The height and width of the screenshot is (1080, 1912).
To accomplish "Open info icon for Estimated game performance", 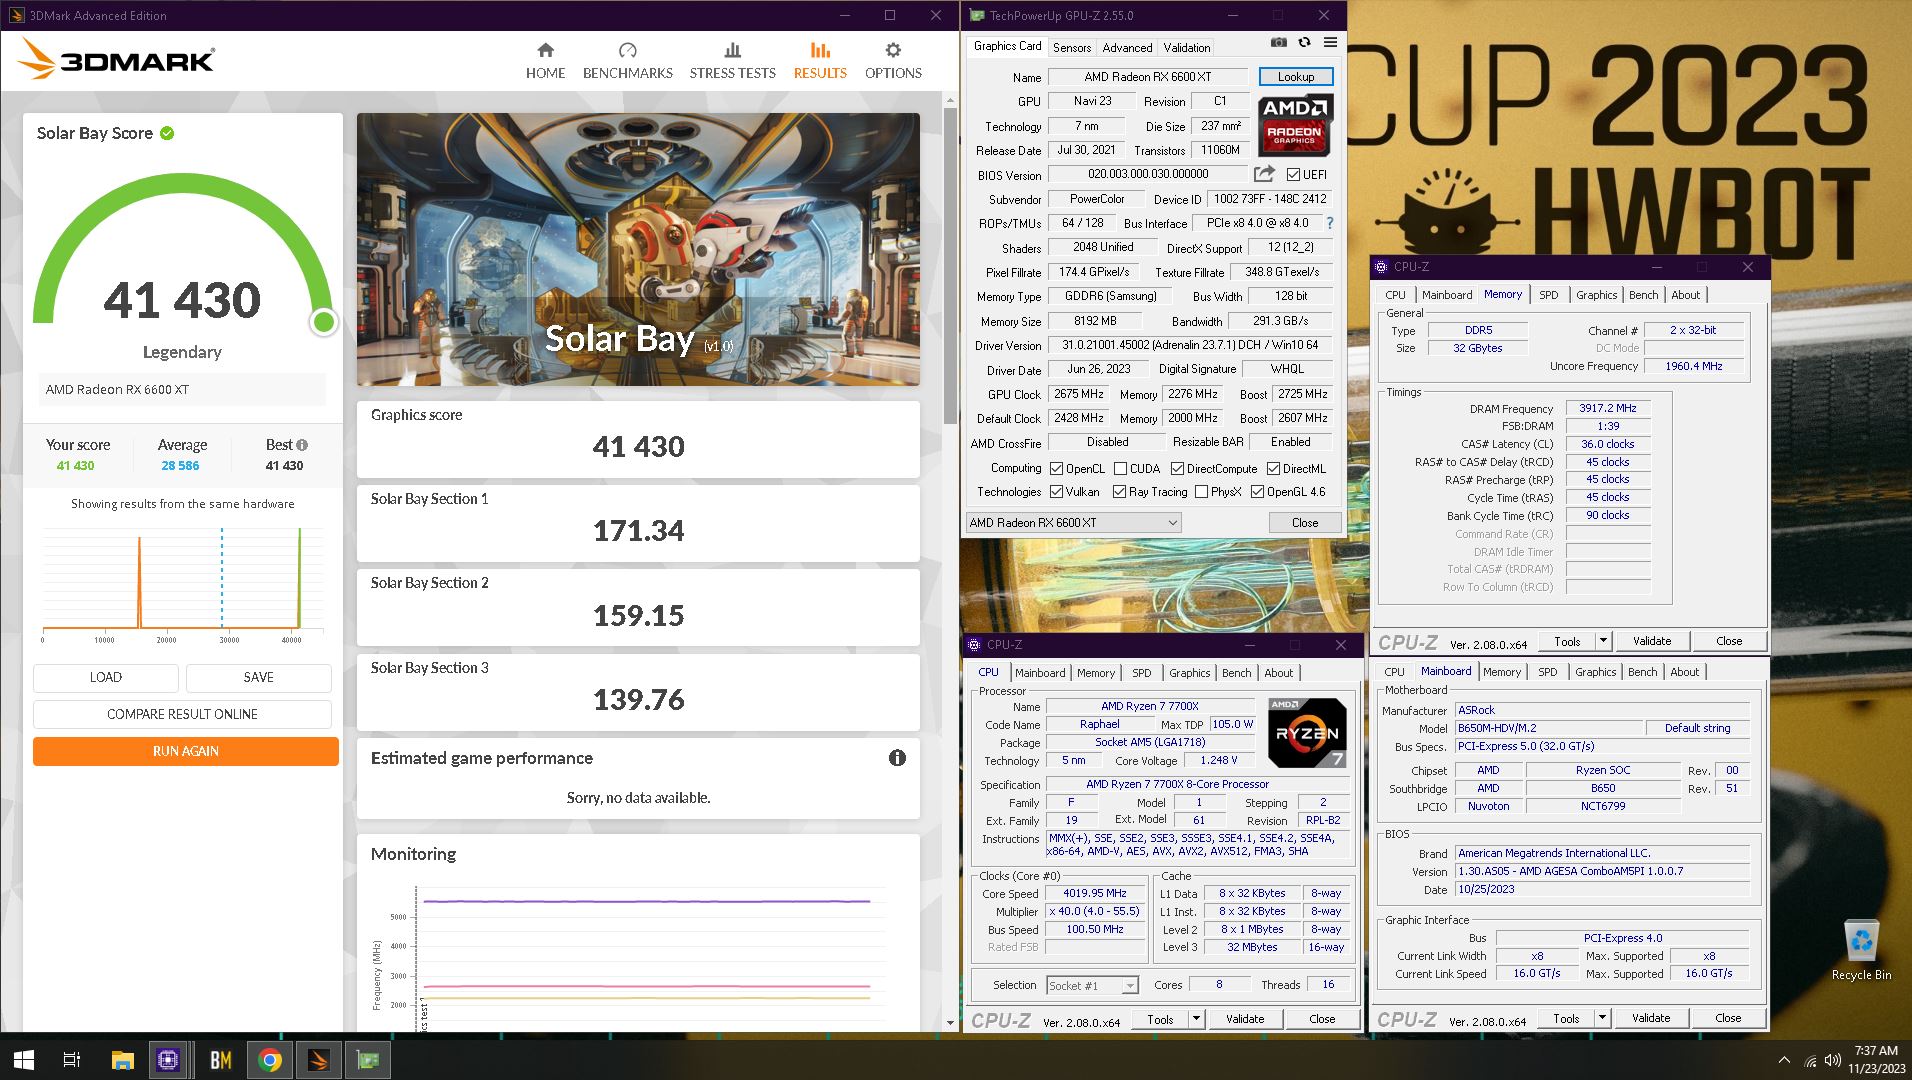I will point(897,758).
